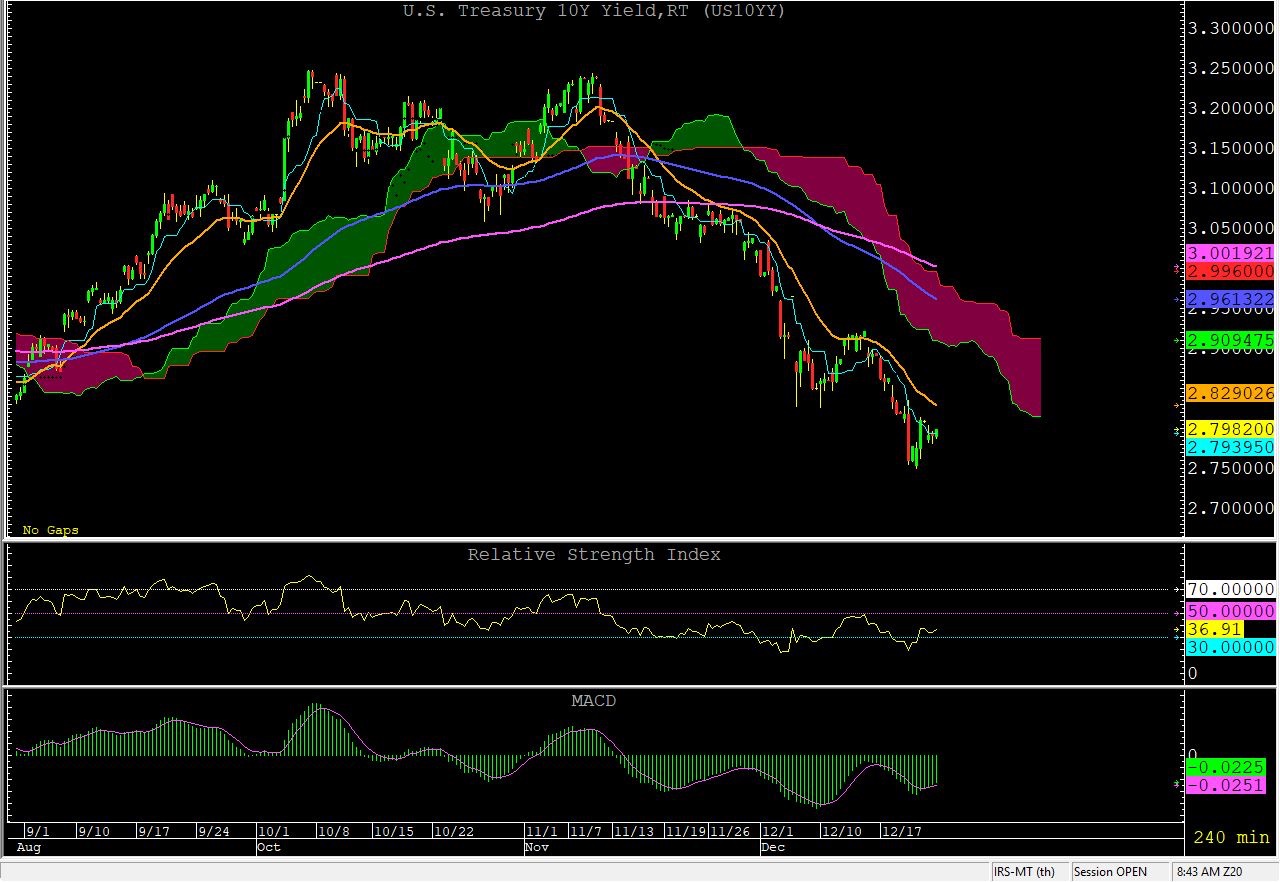Click the Nov month label
The width and height of the screenshot is (1280, 882).
point(538,848)
